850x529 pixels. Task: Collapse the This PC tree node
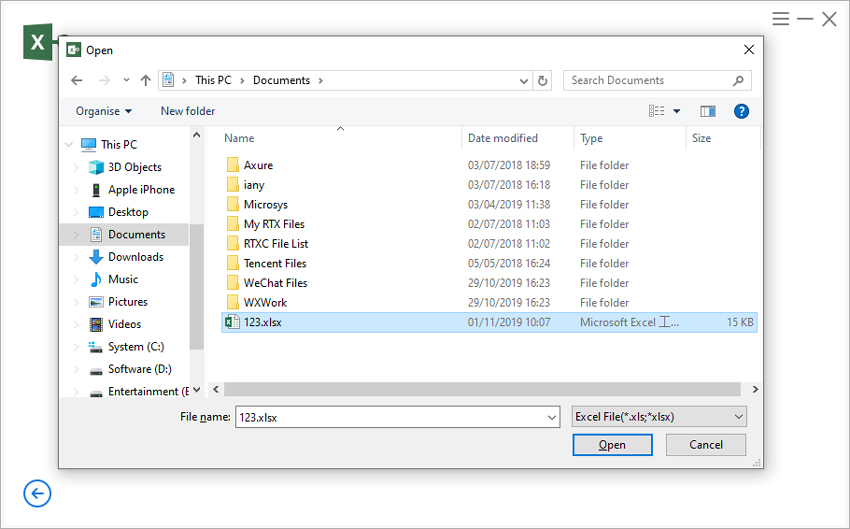(69, 145)
